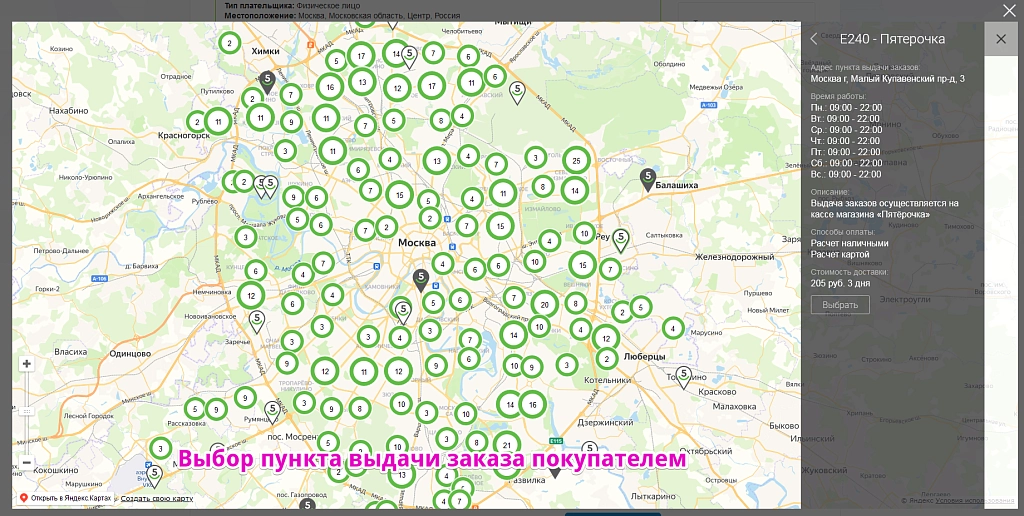The image size is (1024, 516).
Task: Click the cluster marker numbered 20
Action: click(x=544, y=304)
